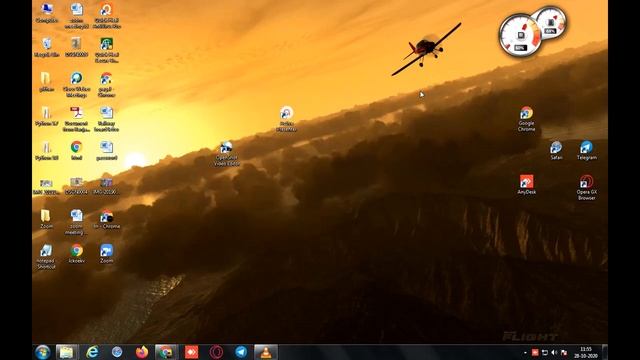This screenshot has height=360, width=640.
Task: Open Windows Explorer from the taskbar
Action: [67, 352]
